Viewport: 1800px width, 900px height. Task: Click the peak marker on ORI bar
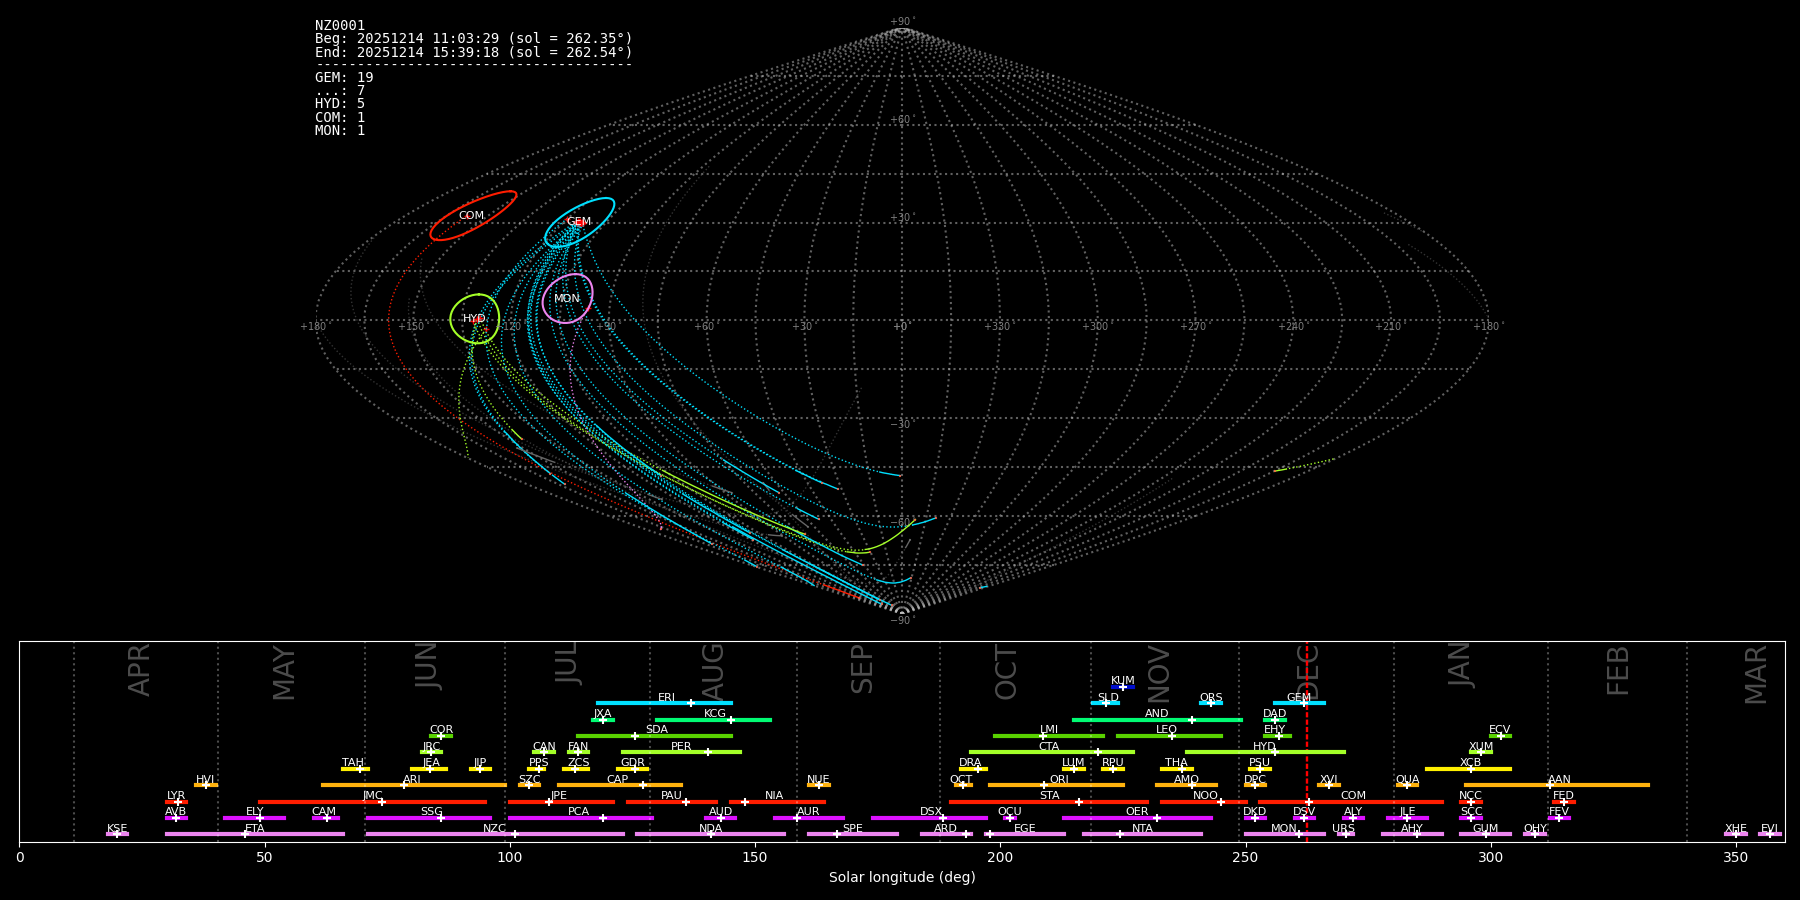[1044, 785]
